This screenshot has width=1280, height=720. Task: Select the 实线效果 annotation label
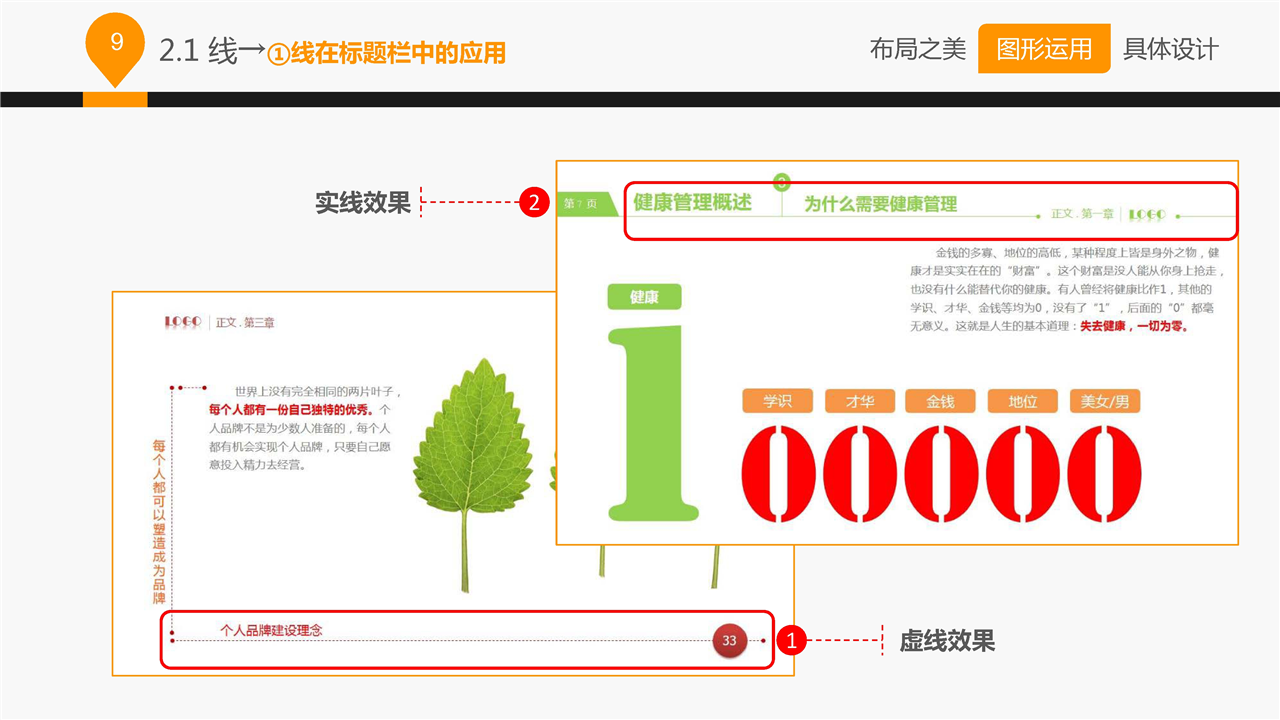click(x=363, y=202)
